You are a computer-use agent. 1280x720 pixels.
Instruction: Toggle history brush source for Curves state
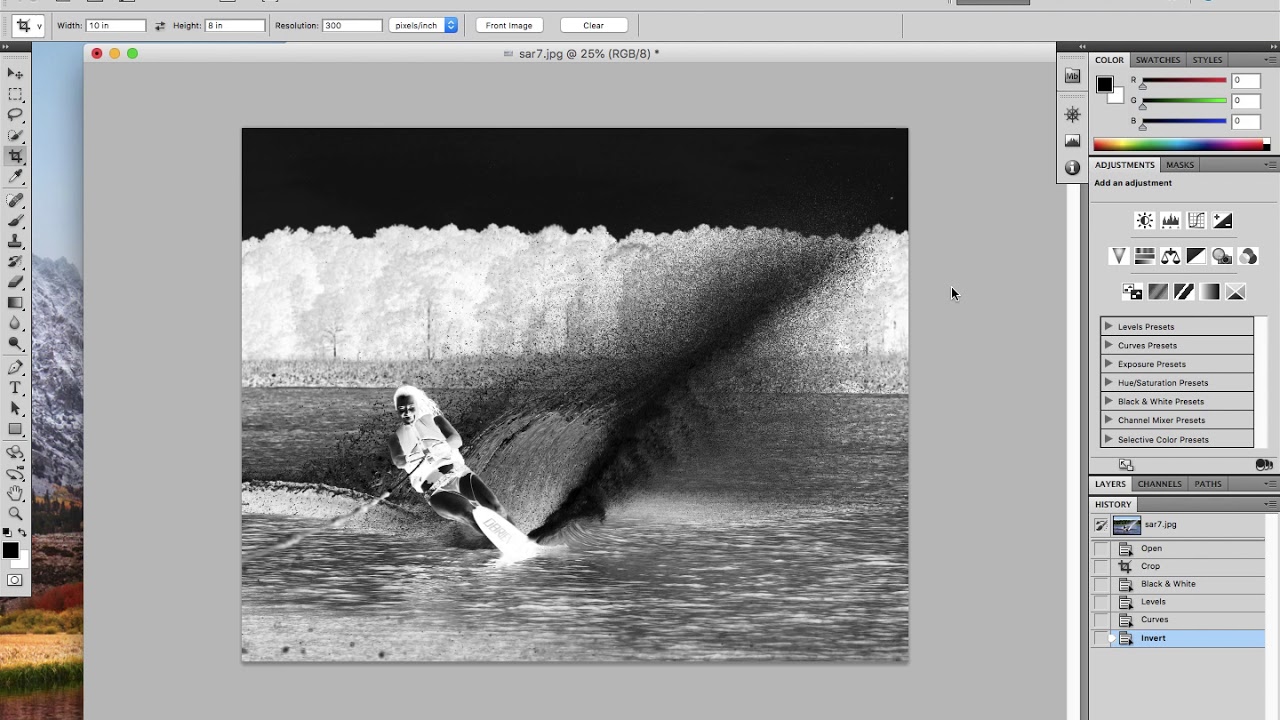[x=1101, y=620]
